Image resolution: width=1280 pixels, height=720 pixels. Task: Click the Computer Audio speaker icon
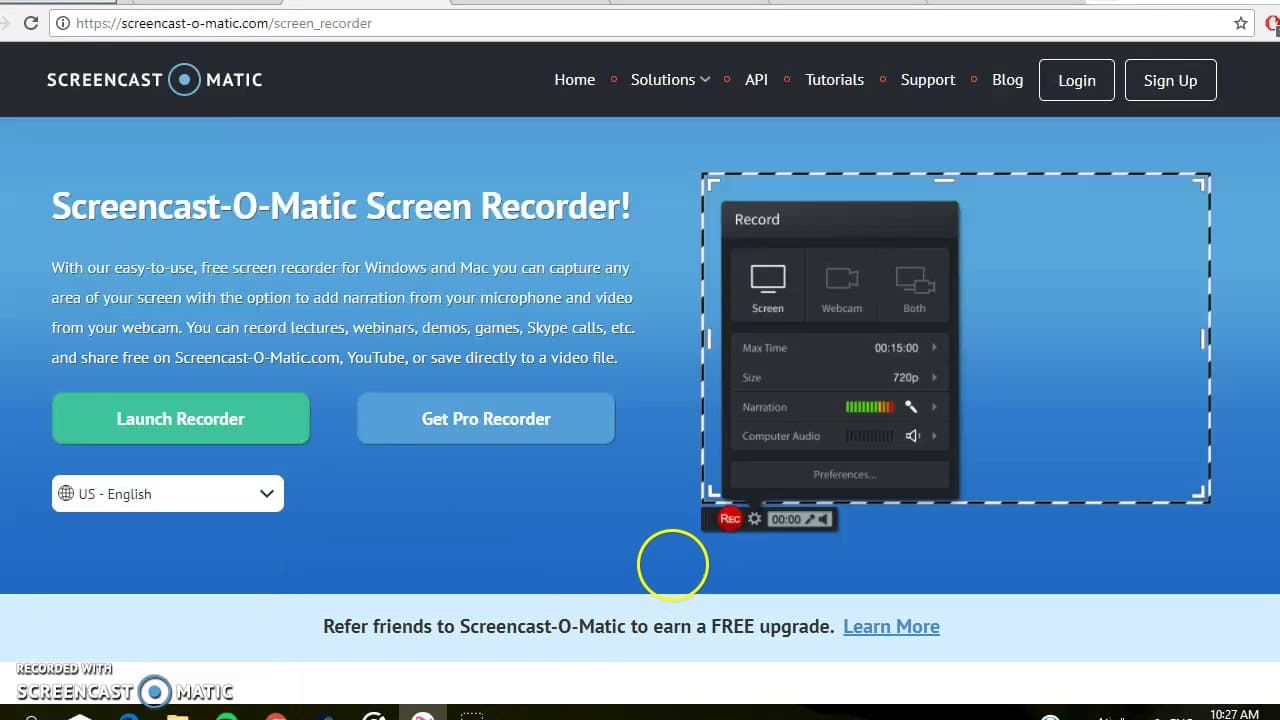click(x=912, y=436)
